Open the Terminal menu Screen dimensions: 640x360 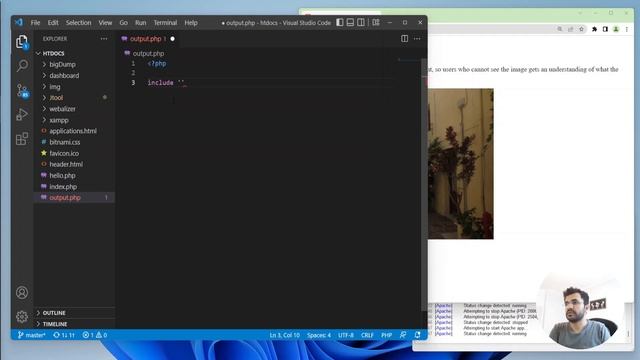click(x=165, y=22)
